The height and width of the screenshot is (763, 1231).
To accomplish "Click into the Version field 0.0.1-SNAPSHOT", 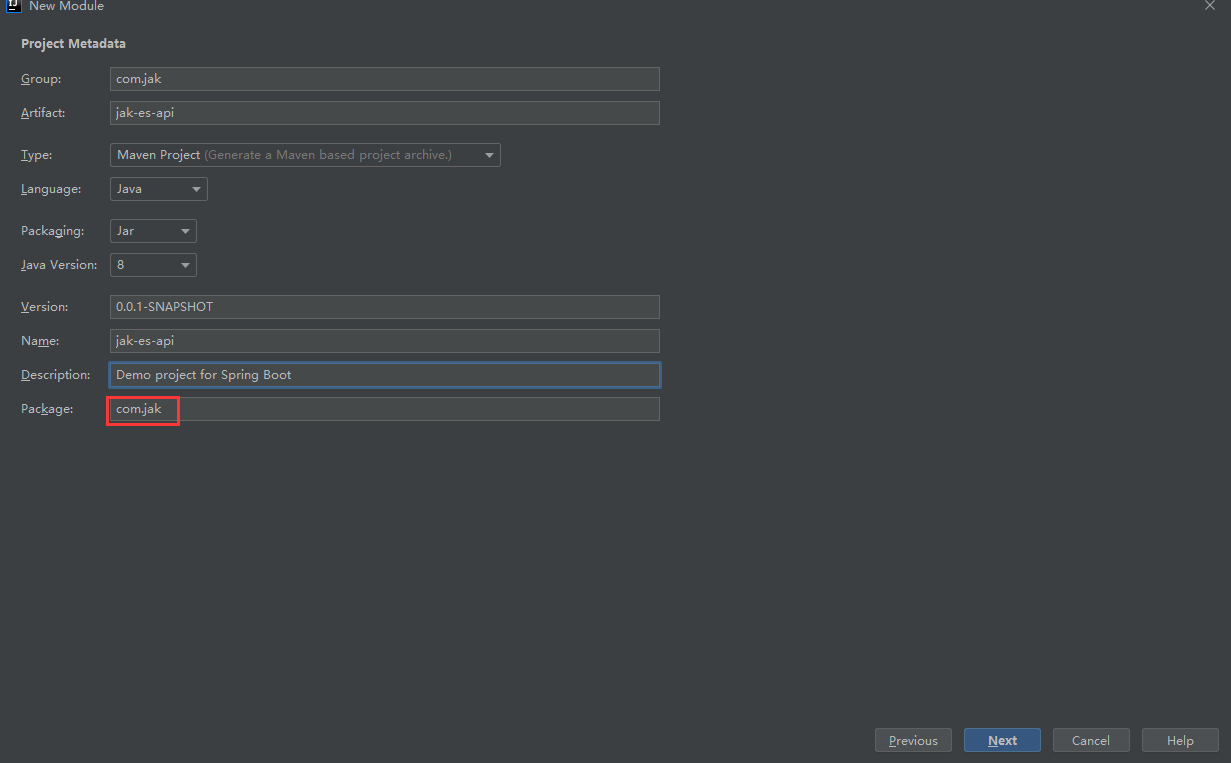I will [x=385, y=307].
